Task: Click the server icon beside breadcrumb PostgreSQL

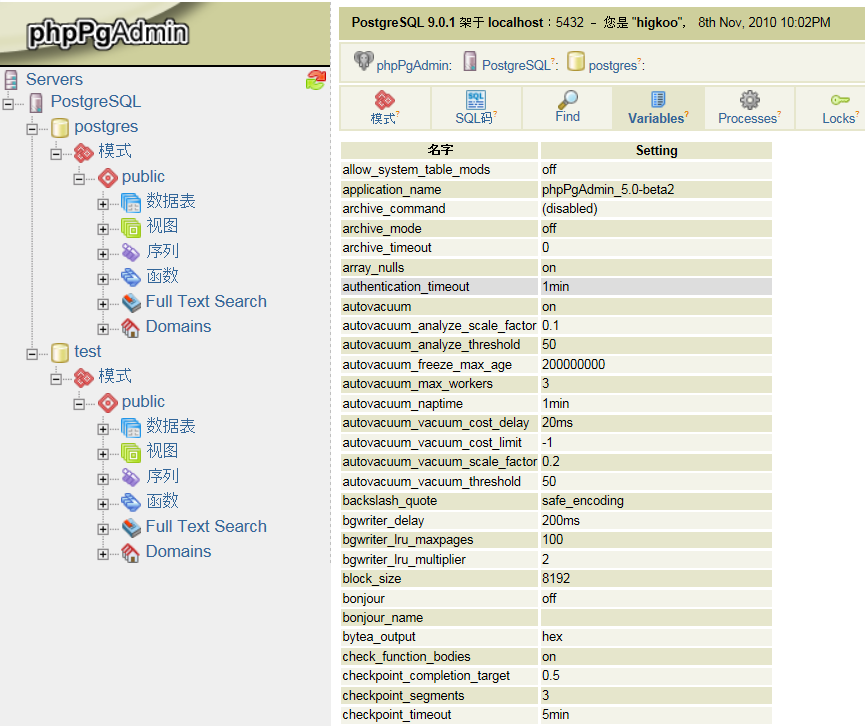Action: (x=470, y=61)
